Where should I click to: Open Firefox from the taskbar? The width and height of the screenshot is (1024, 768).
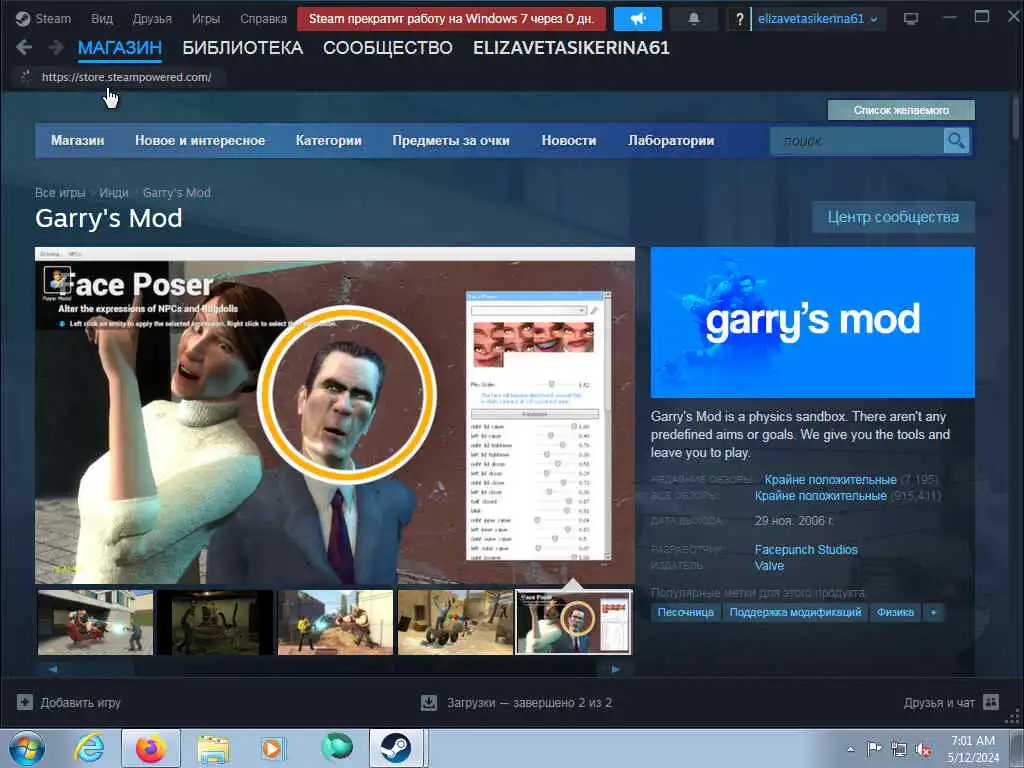point(151,748)
